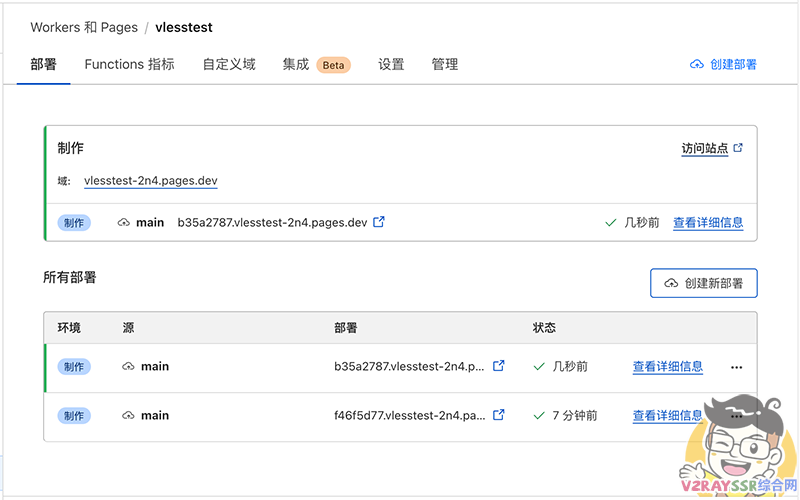Open the 管理 tab
This screenshot has height=500, width=800.
445,64
